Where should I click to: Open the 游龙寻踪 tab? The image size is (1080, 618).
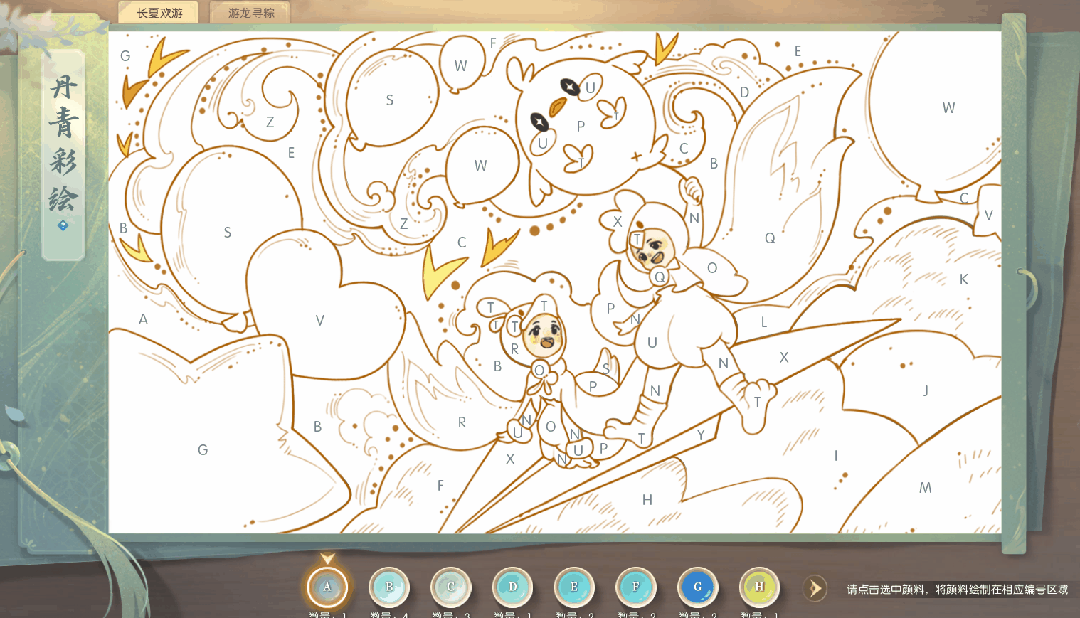250,12
